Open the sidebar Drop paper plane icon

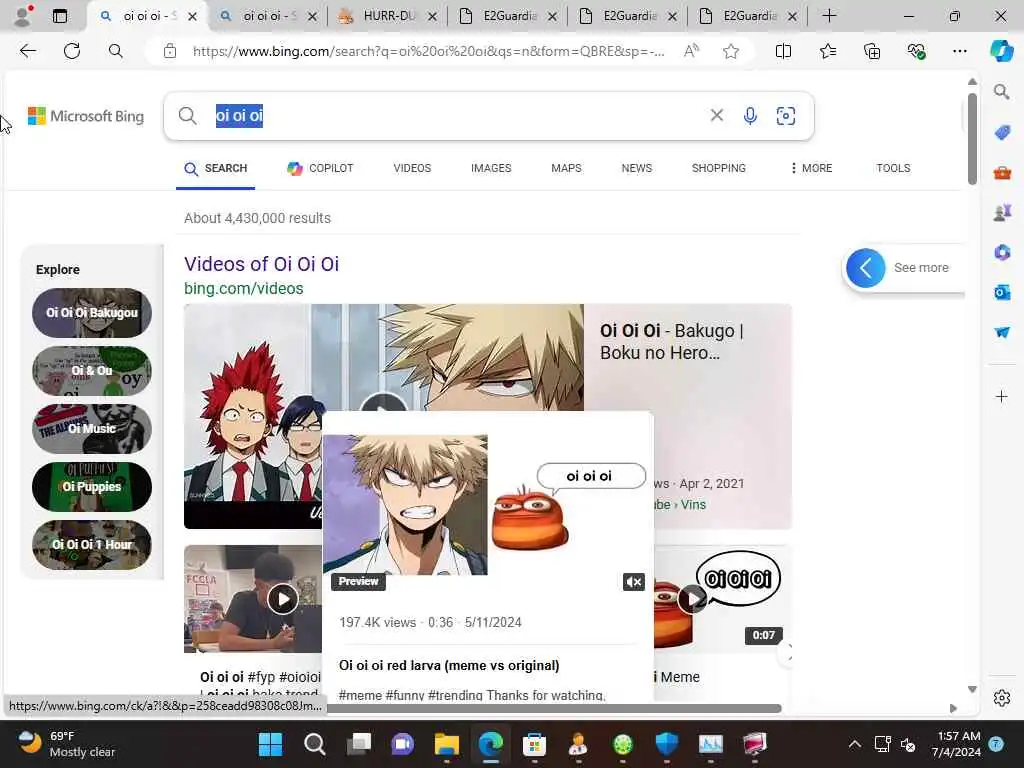(1002, 332)
